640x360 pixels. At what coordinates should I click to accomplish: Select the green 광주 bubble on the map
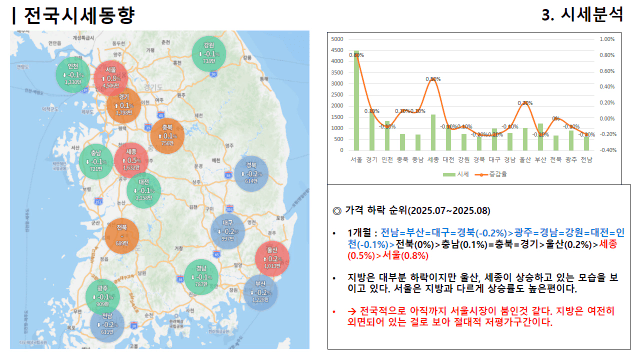102,297
